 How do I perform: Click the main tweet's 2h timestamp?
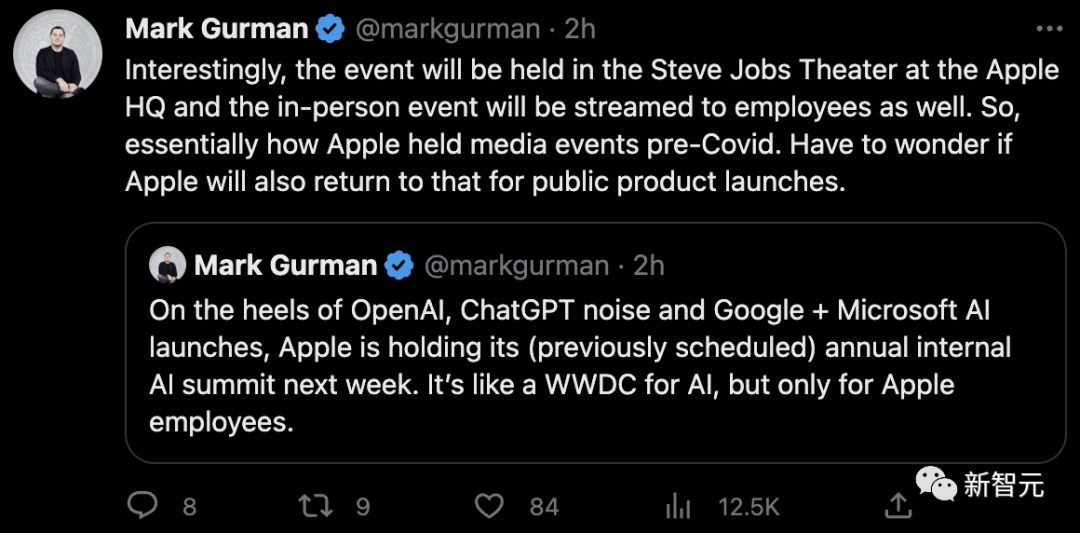pos(580,29)
